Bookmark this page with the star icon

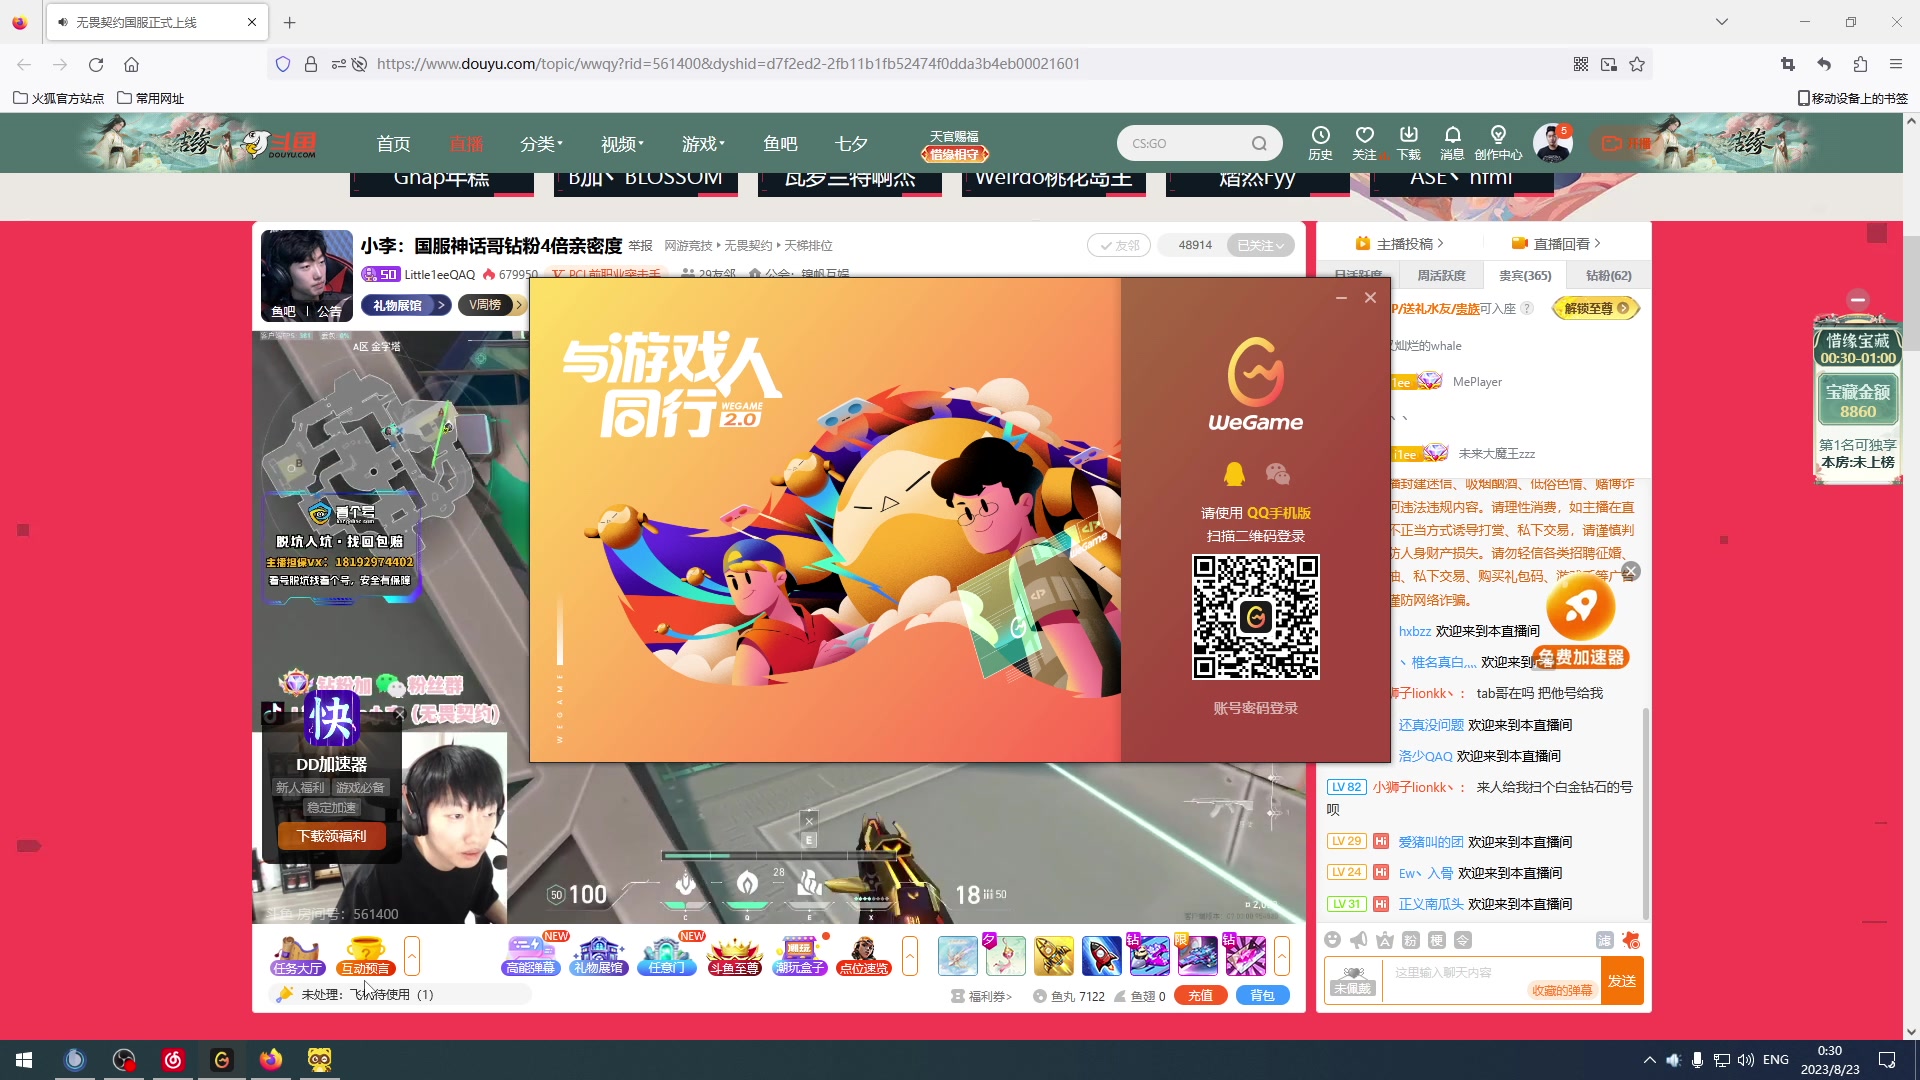[1637, 64]
